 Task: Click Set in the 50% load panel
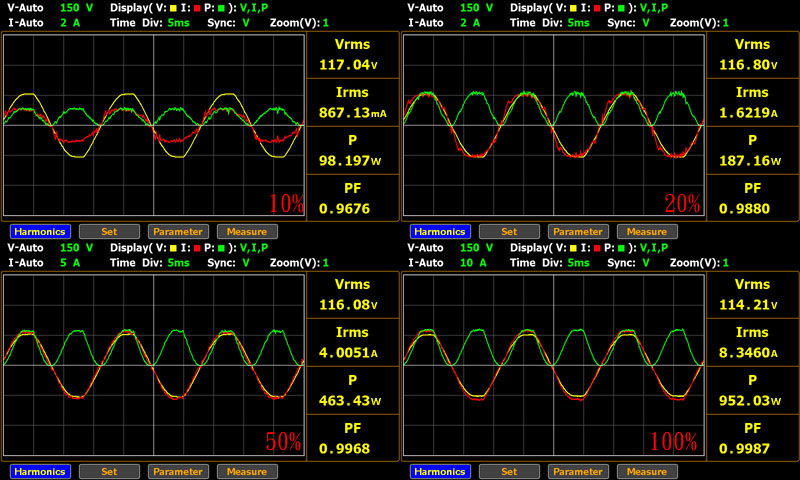pos(109,471)
